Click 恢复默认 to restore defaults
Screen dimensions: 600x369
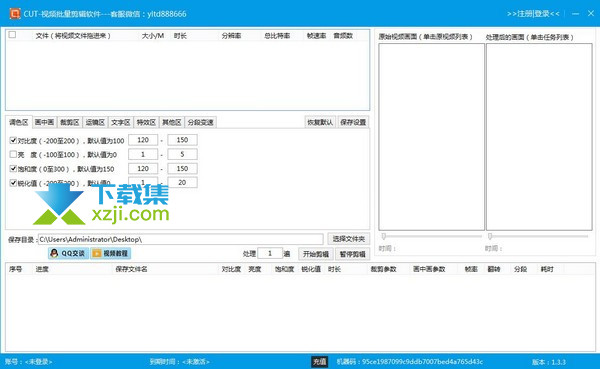[x=320, y=122]
